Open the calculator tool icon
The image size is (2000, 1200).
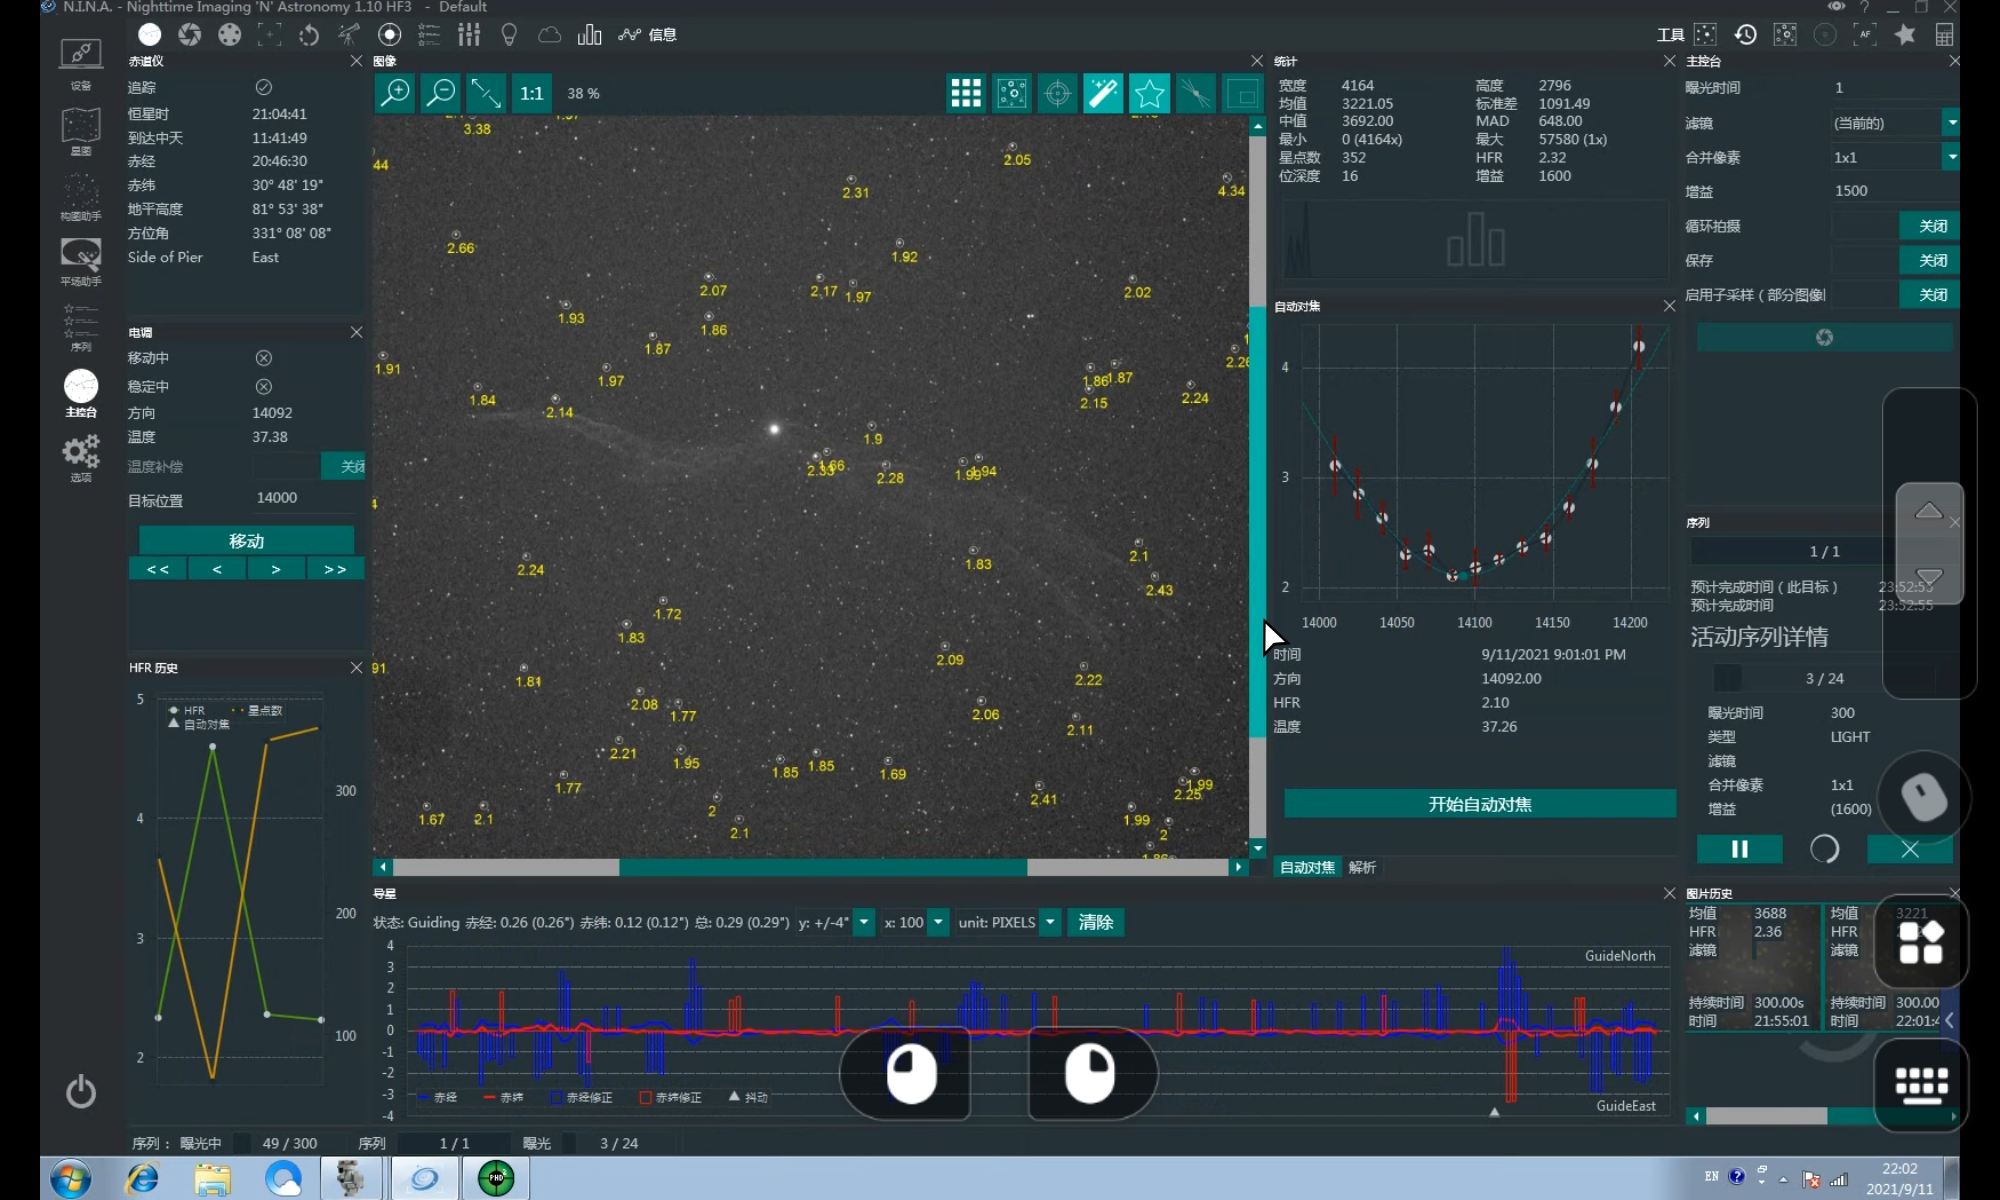click(x=1944, y=35)
